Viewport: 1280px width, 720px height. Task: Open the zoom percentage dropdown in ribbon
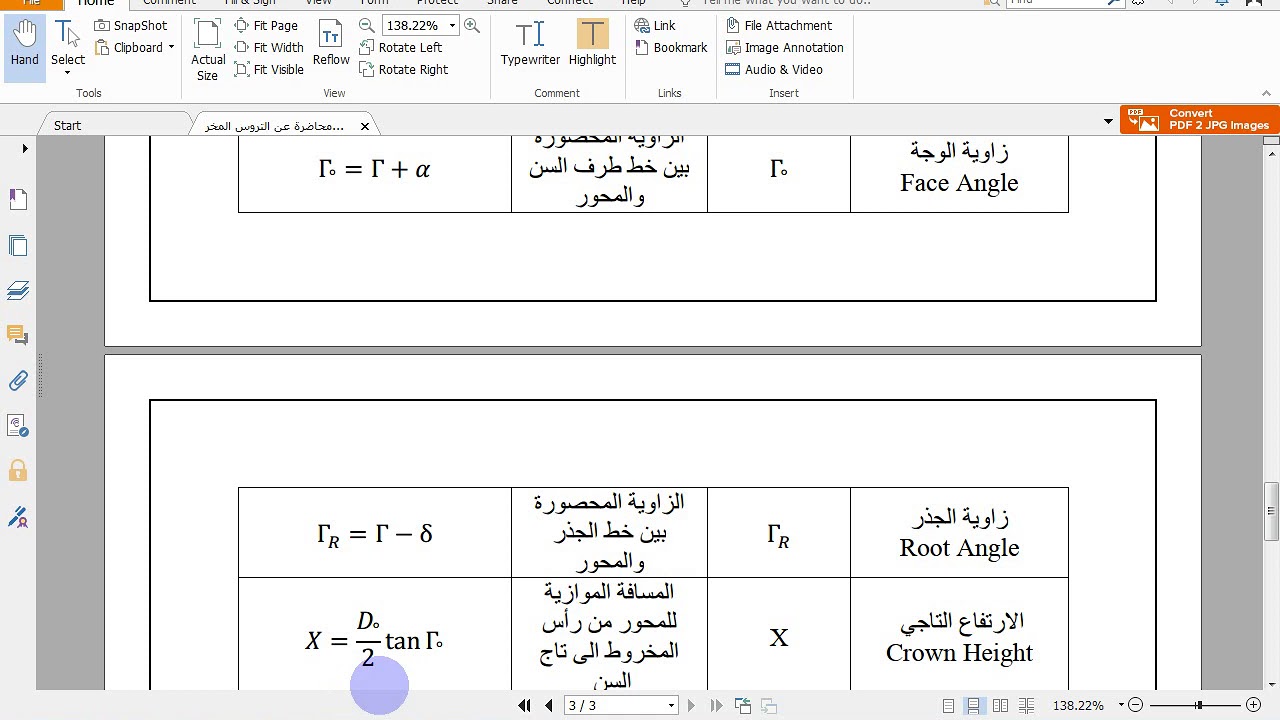coord(452,25)
